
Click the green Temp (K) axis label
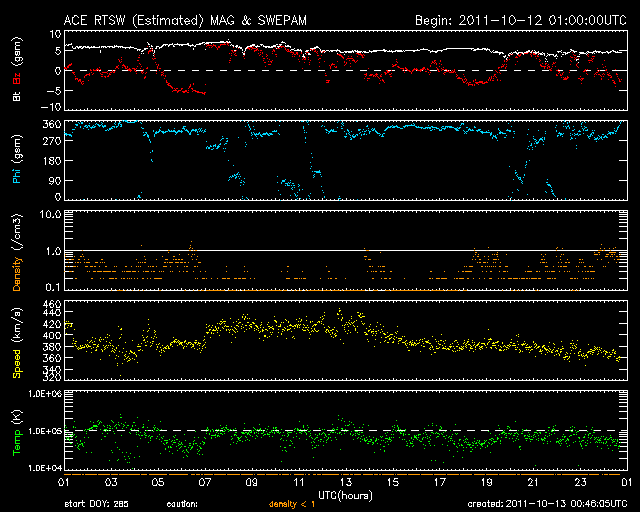(17, 428)
